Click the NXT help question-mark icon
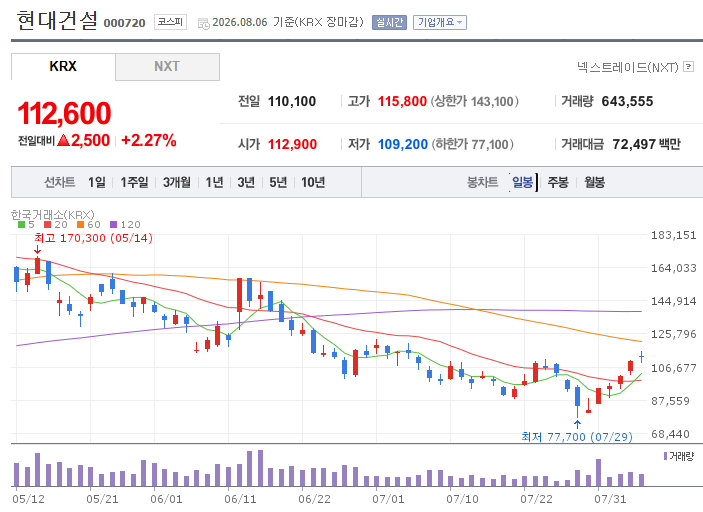 point(688,67)
